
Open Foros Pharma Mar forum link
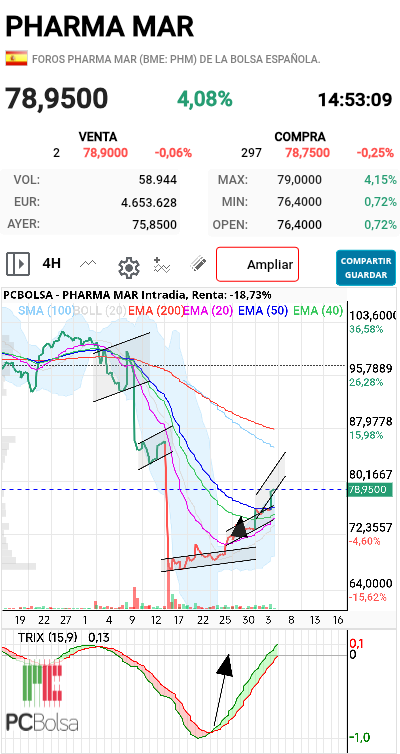click(x=176, y=60)
